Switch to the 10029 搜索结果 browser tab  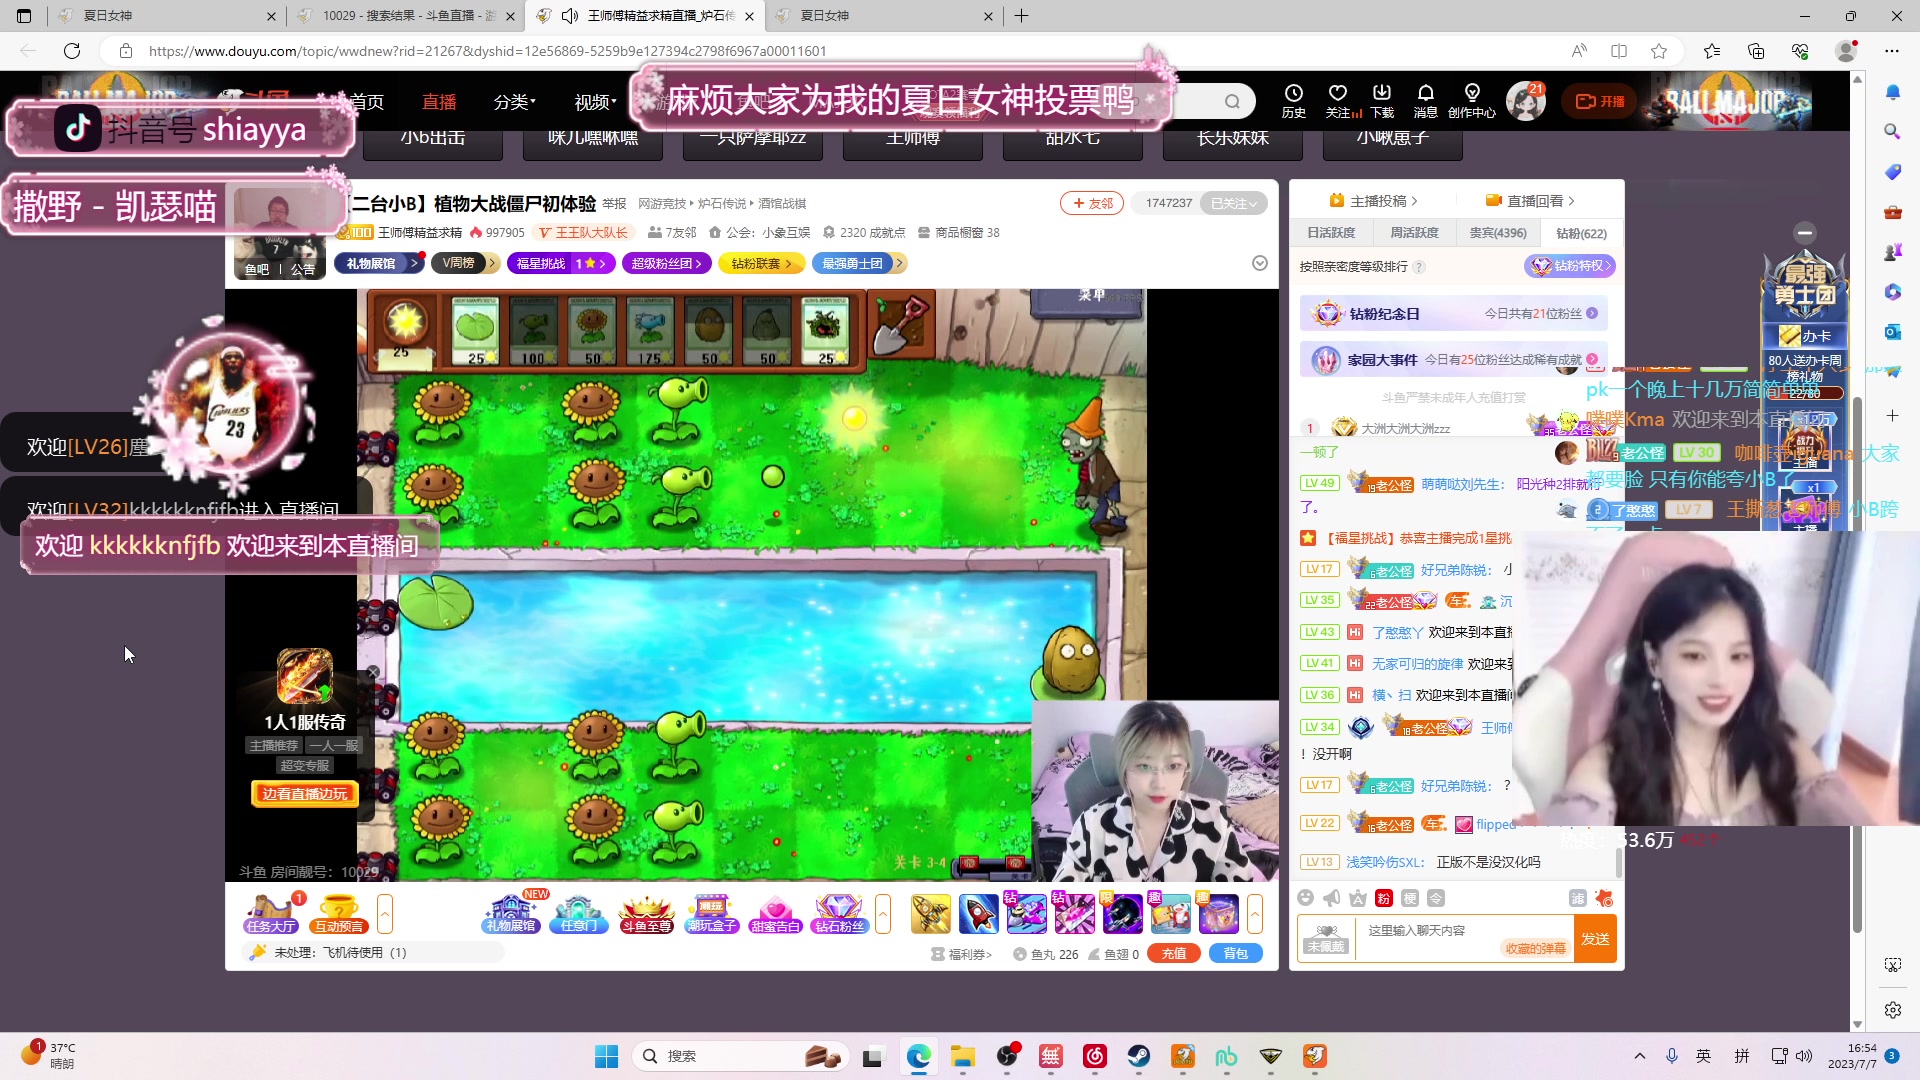coord(407,16)
